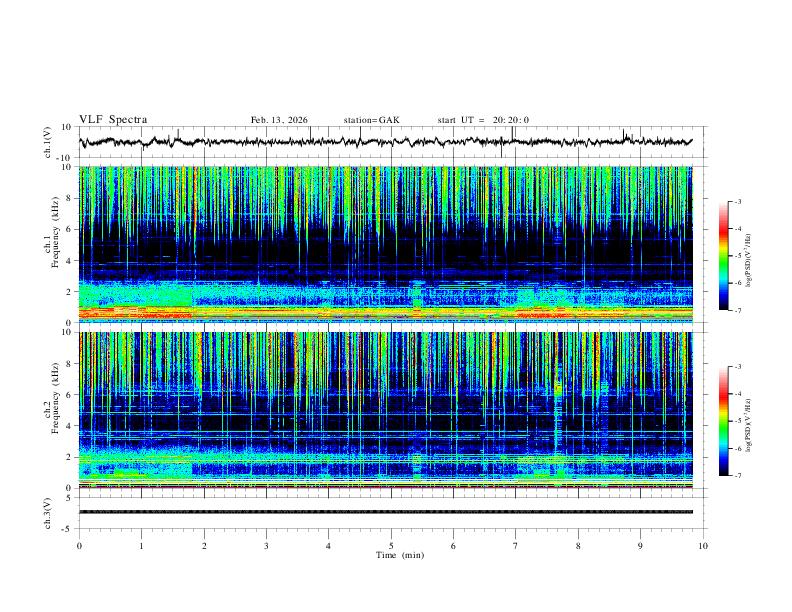Click the time axis tick label "6"
This screenshot has height=612, width=792.
point(454,546)
